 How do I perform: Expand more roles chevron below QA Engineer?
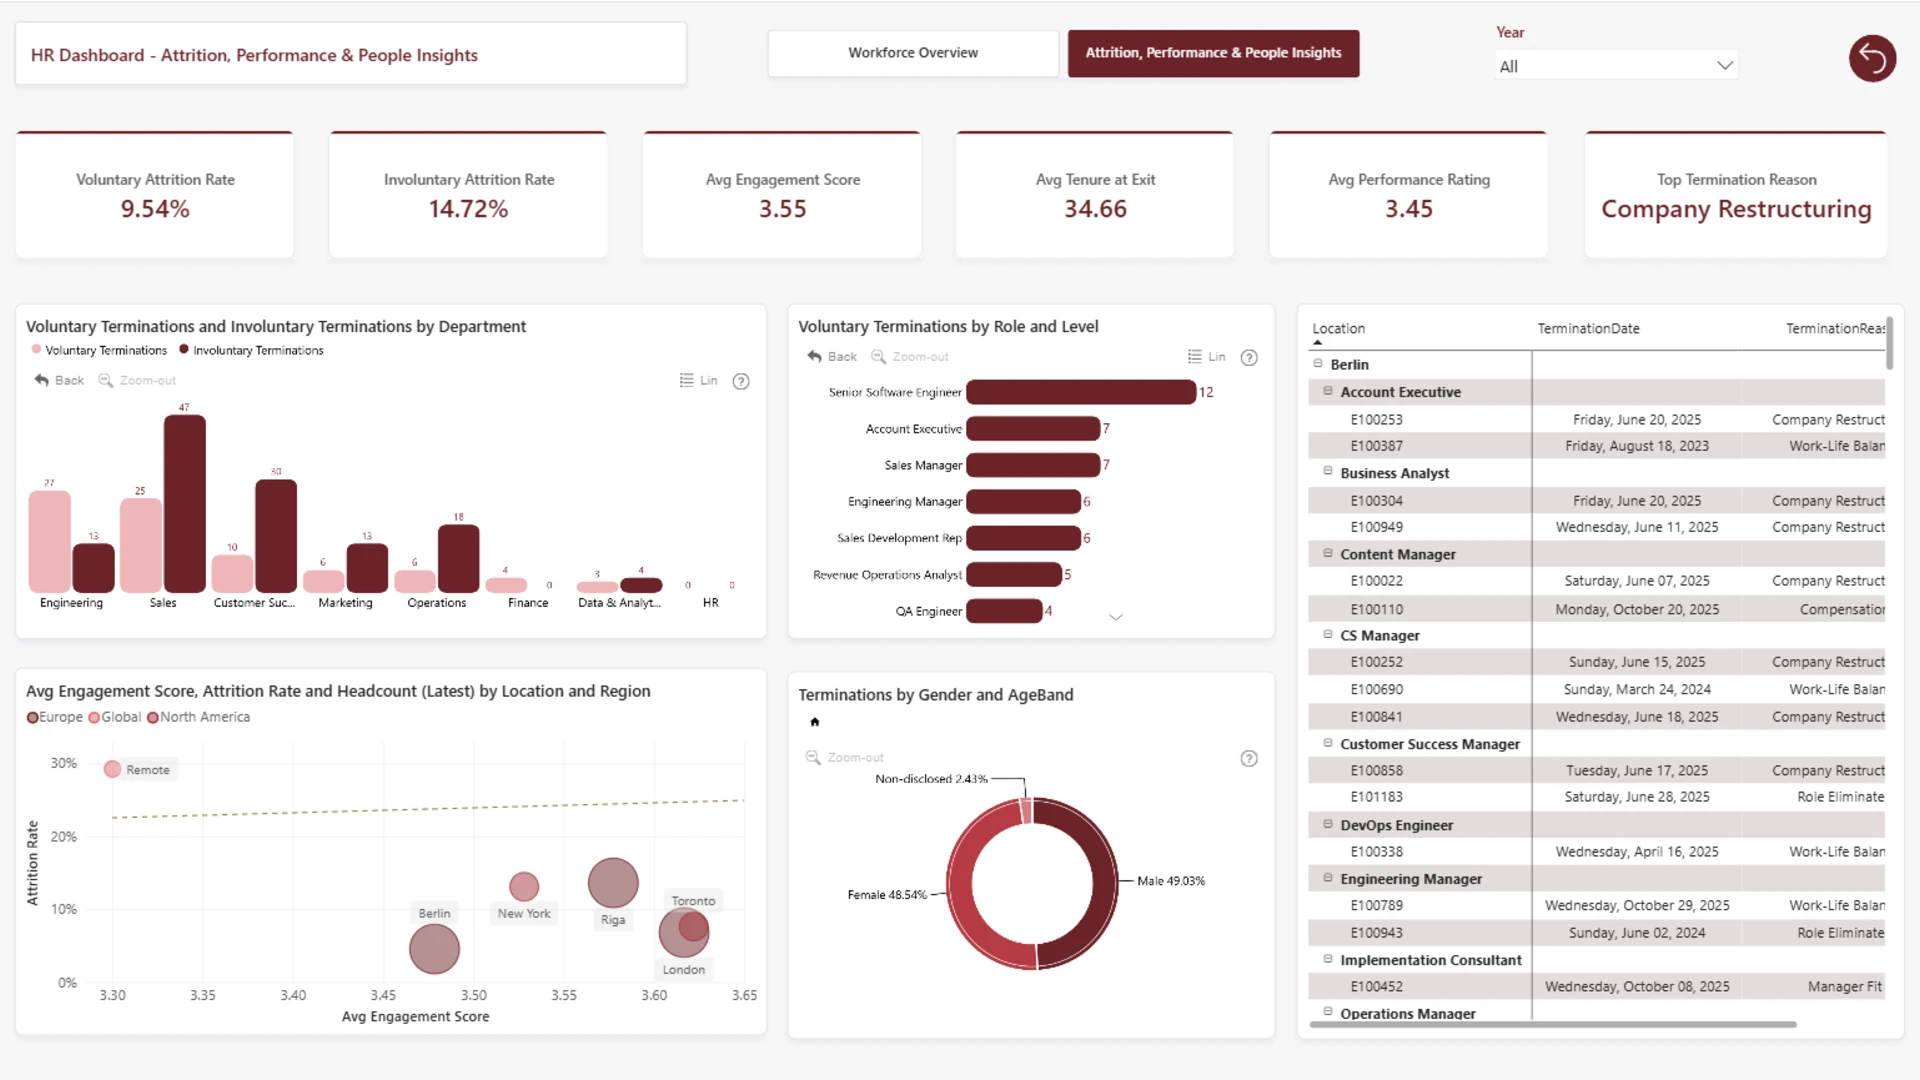click(x=1116, y=617)
